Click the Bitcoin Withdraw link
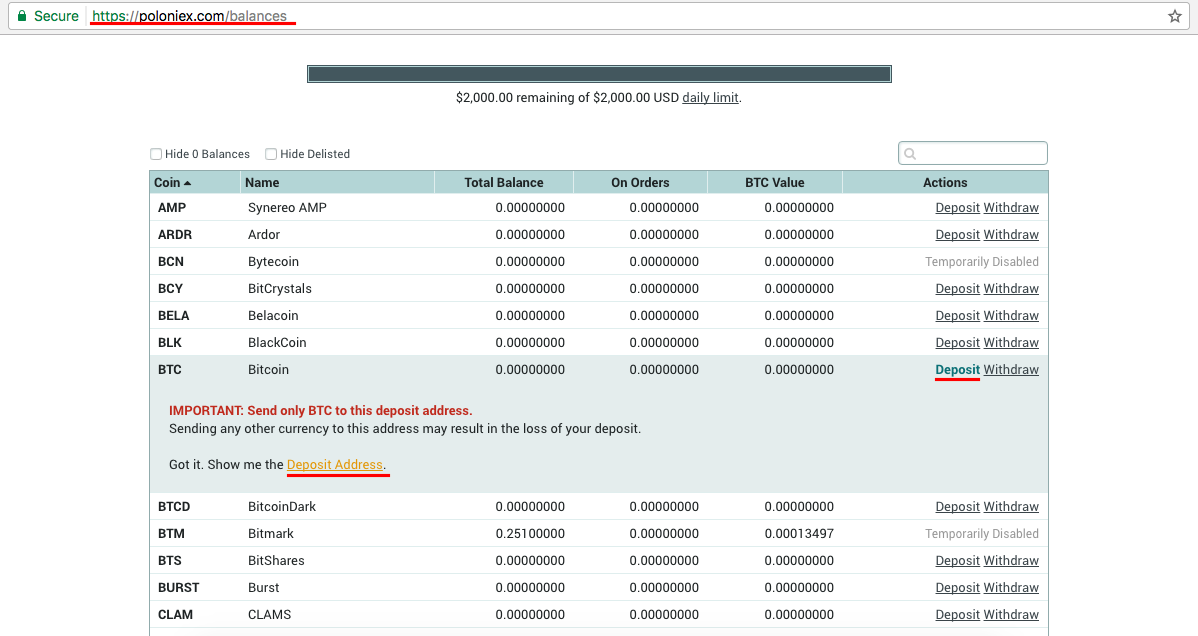The height and width of the screenshot is (636, 1198). point(1011,370)
